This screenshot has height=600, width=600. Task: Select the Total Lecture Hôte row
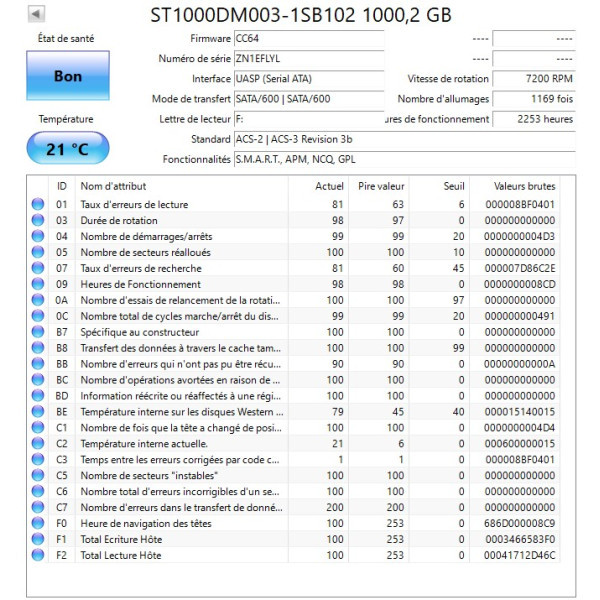(293, 555)
